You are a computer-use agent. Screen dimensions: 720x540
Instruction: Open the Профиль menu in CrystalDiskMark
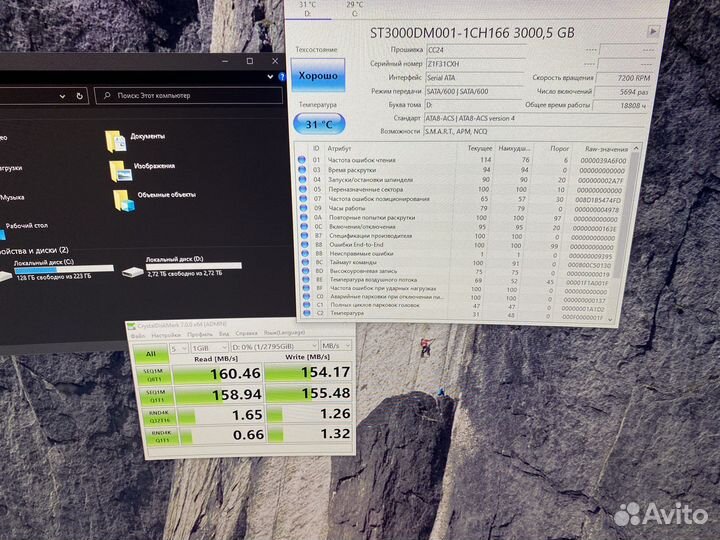click(200, 334)
